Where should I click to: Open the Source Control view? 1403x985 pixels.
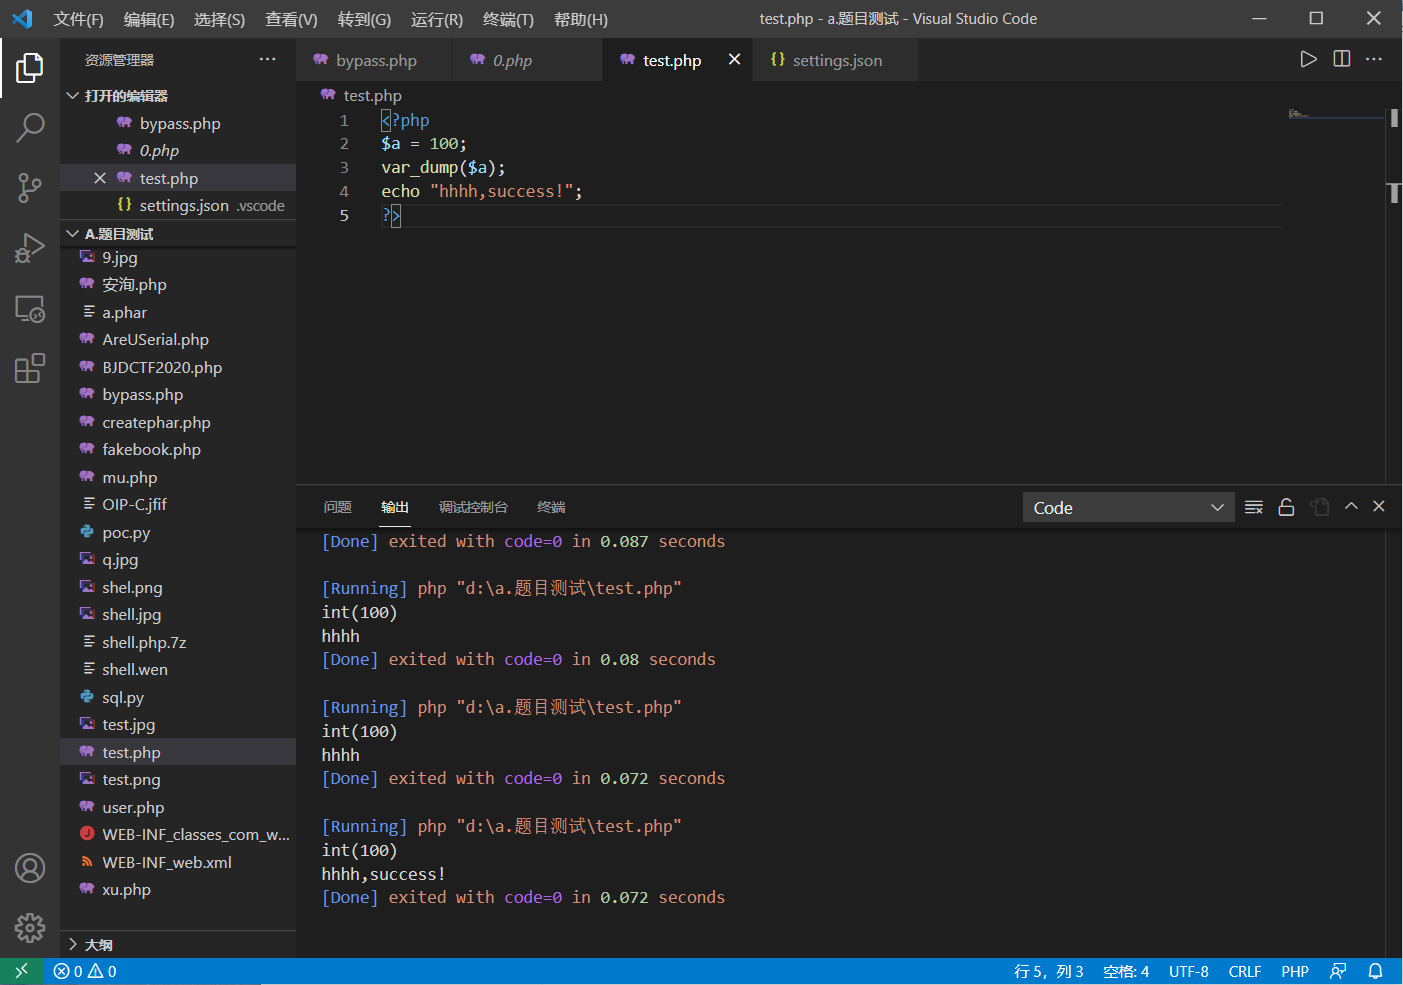pos(30,187)
